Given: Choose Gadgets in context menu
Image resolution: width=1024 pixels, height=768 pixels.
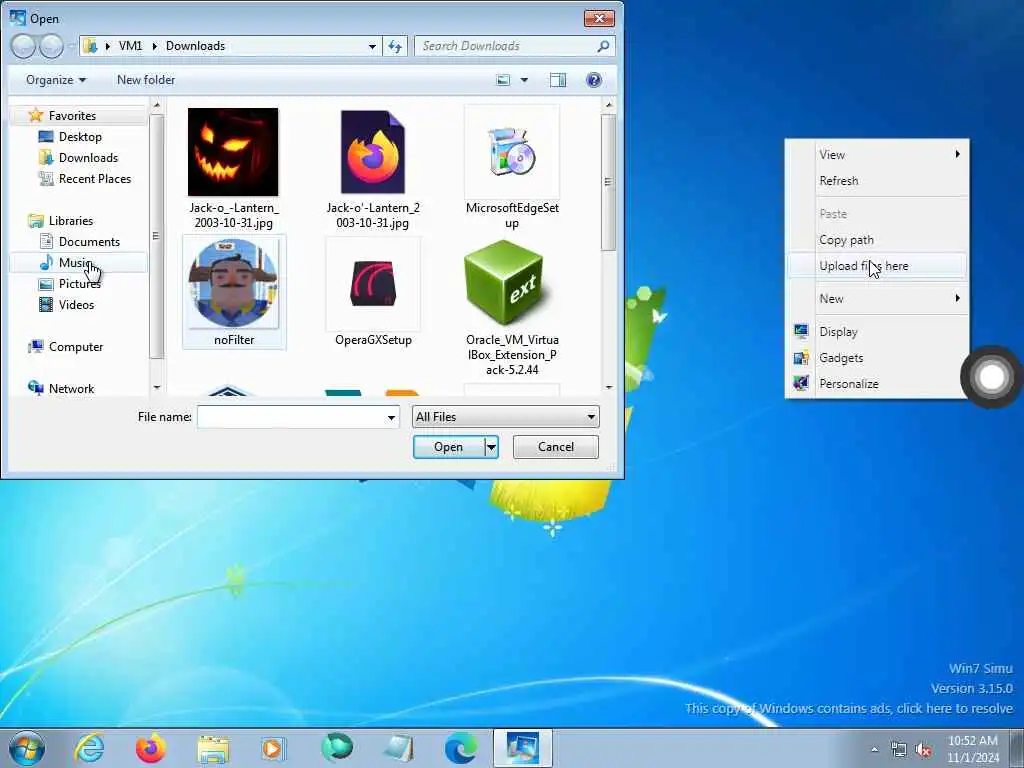Looking at the screenshot, I should pos(876,358).
